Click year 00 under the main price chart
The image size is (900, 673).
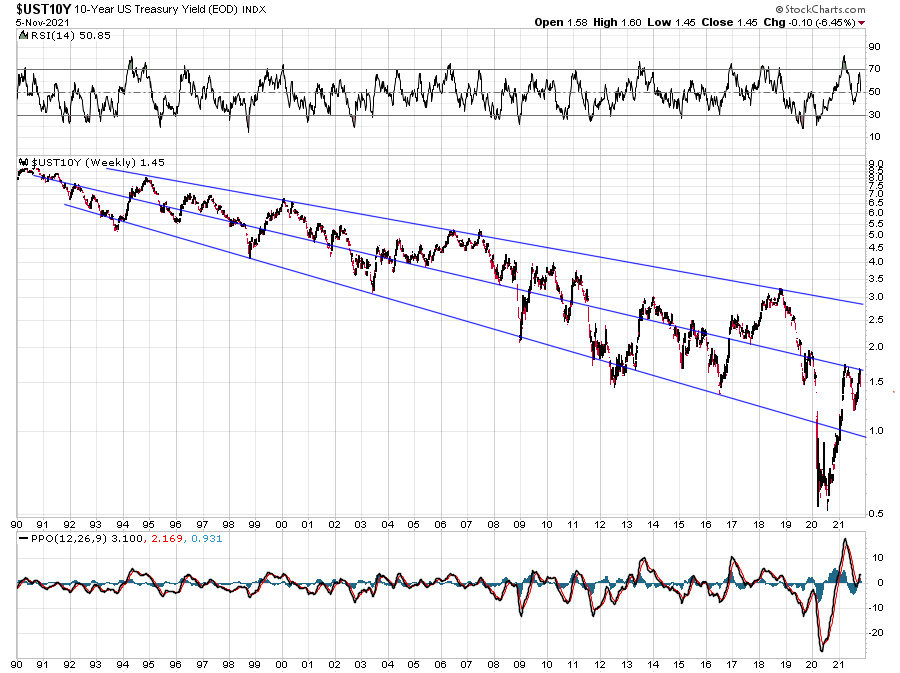[x=281, y=524]
